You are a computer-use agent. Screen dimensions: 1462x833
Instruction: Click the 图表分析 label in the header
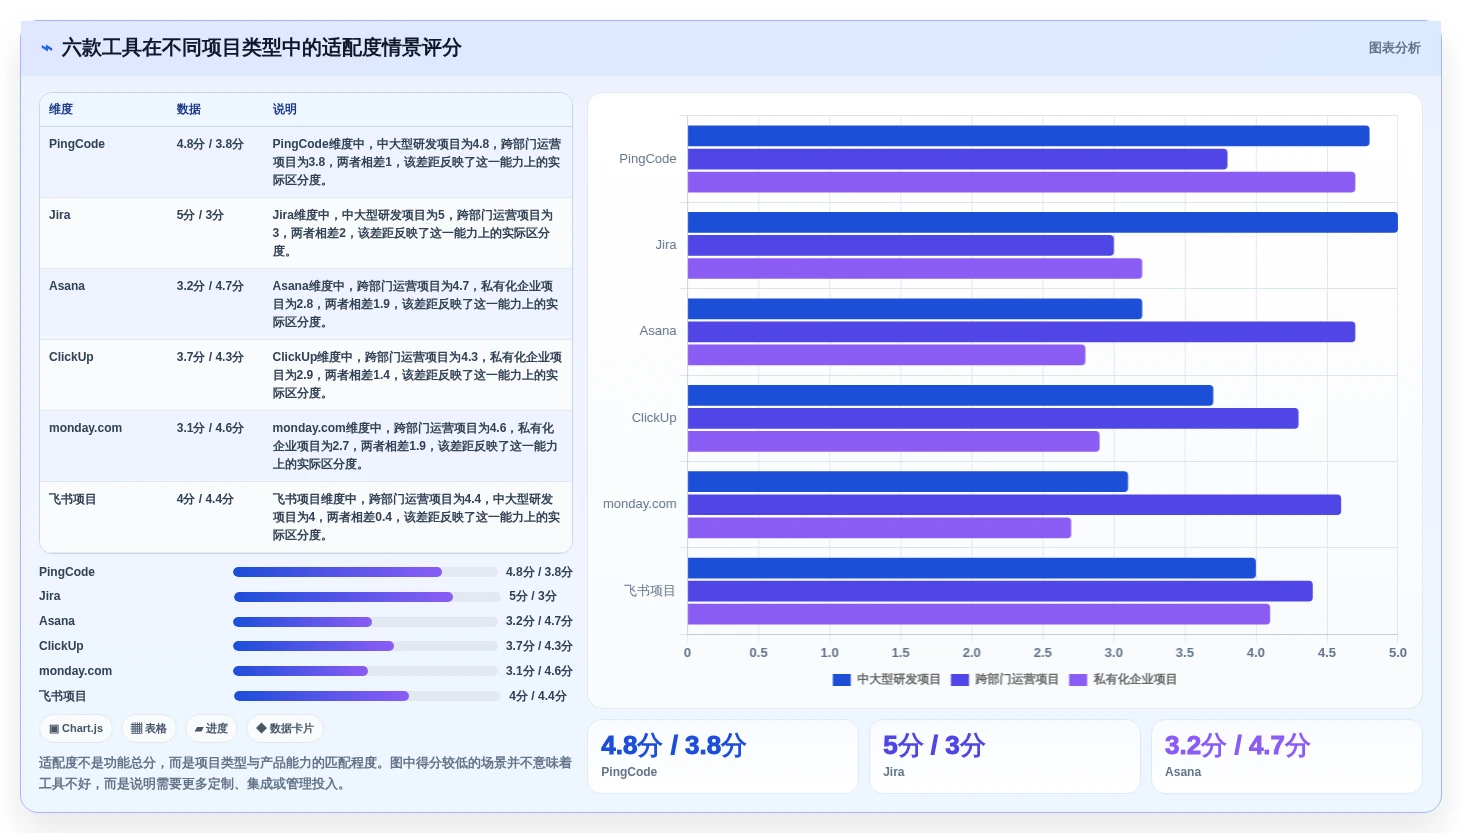click(1394, 48)
